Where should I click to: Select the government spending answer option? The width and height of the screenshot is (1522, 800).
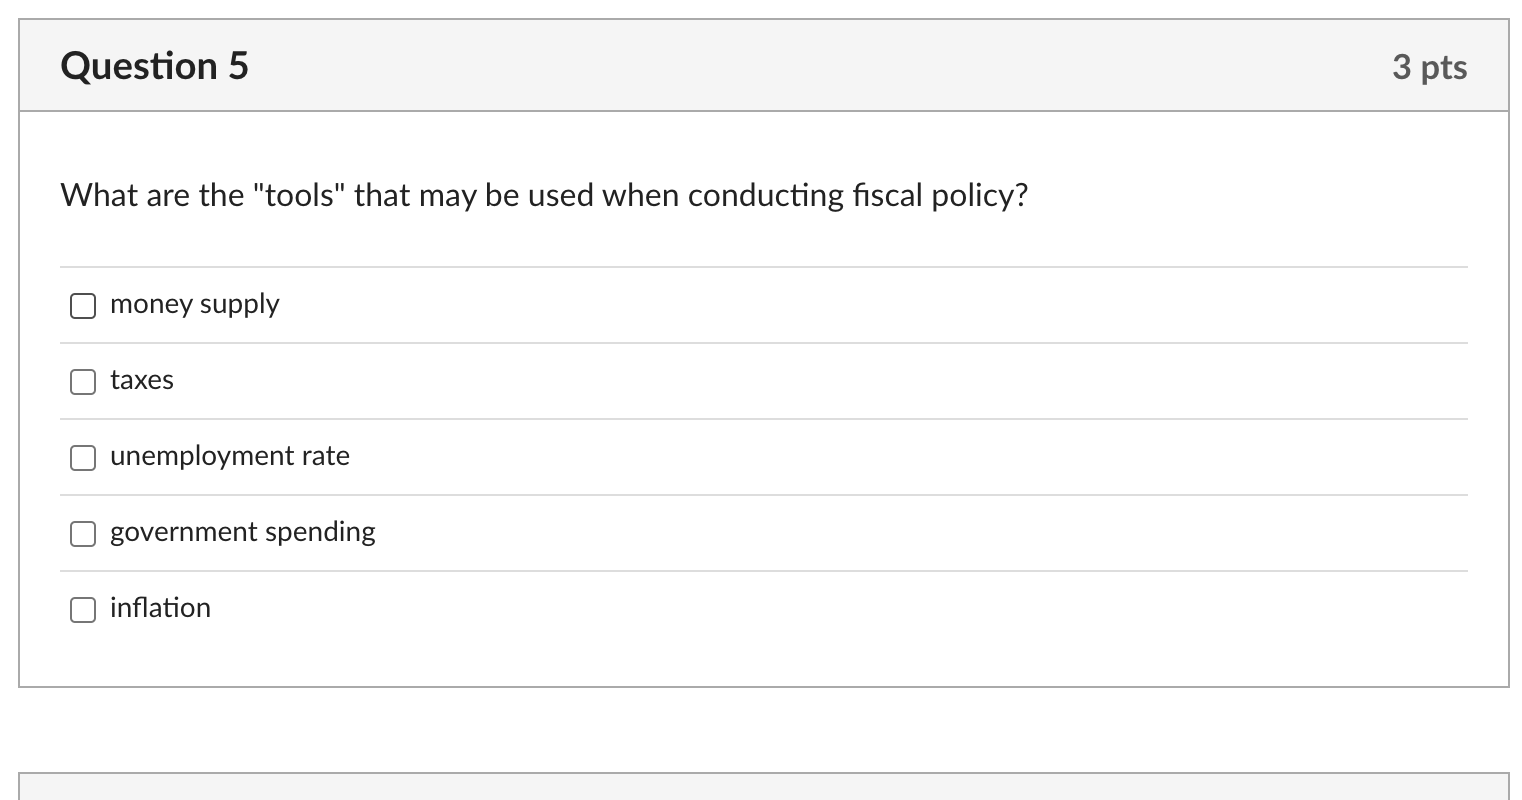242,532
